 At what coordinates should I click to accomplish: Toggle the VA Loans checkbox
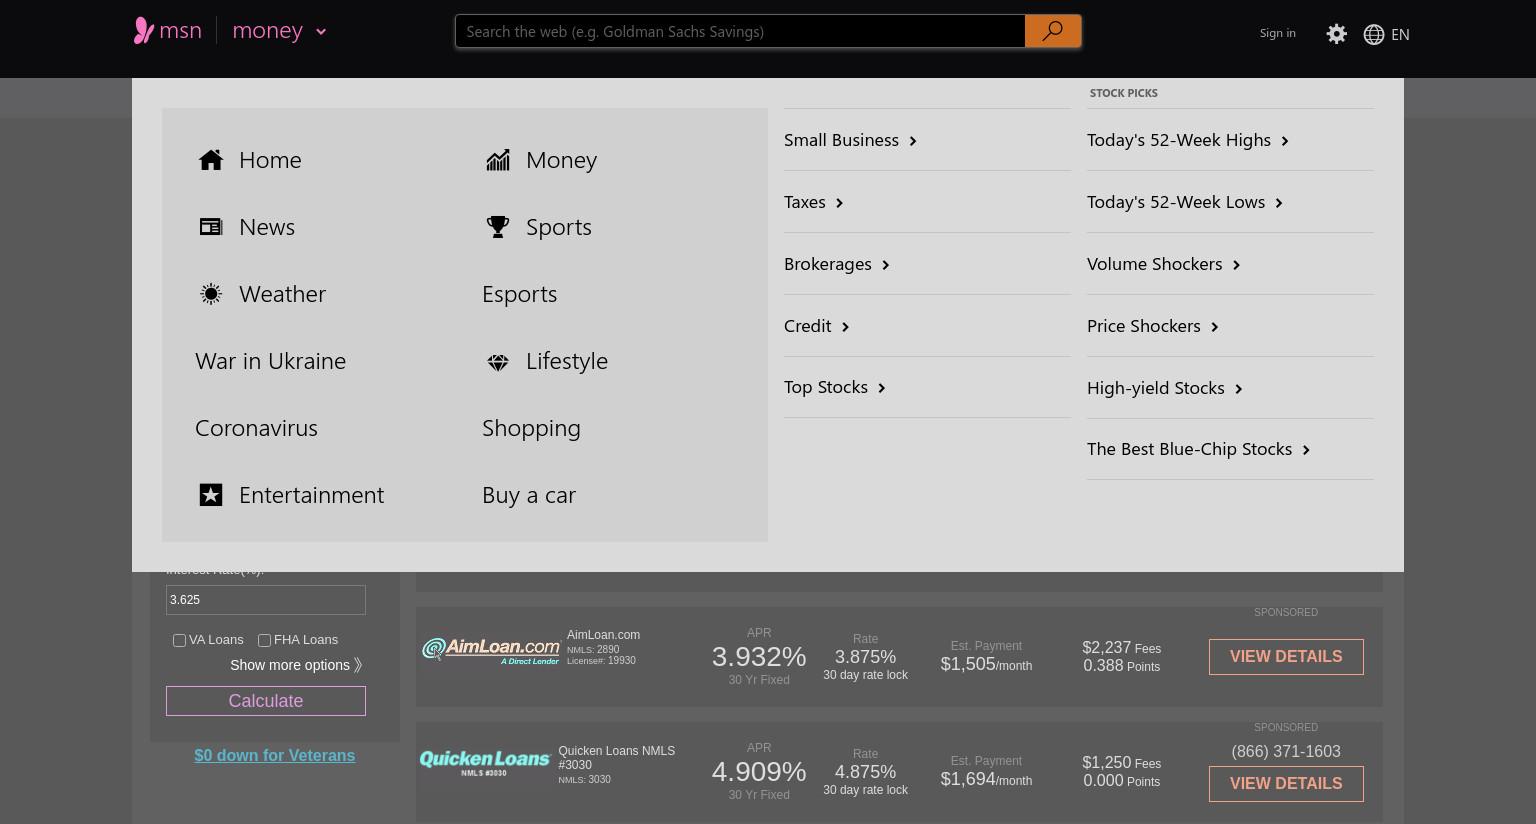(x=179, y=640)
